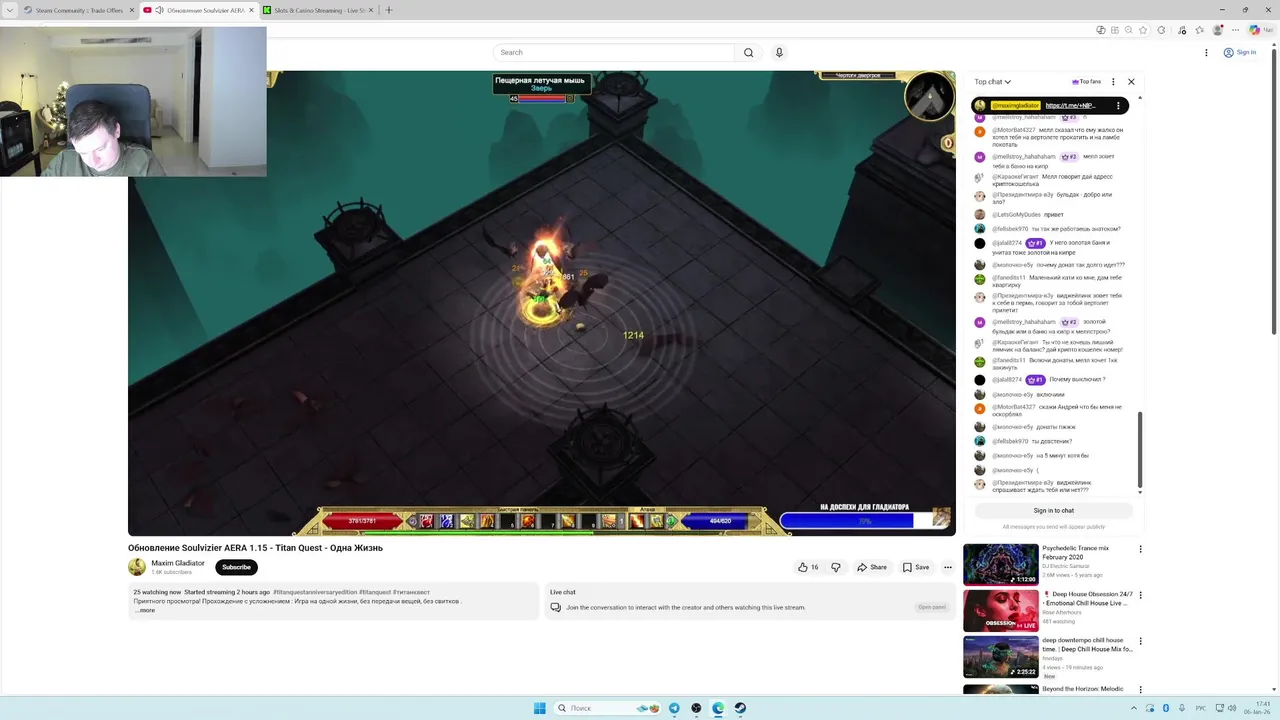Click the video title text
The image size is (1280, 720).
pos(255,548)
